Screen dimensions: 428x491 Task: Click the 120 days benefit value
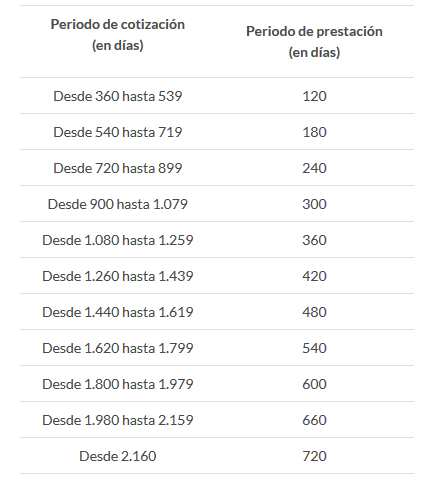pyautogui.click(x=314, y=96)
